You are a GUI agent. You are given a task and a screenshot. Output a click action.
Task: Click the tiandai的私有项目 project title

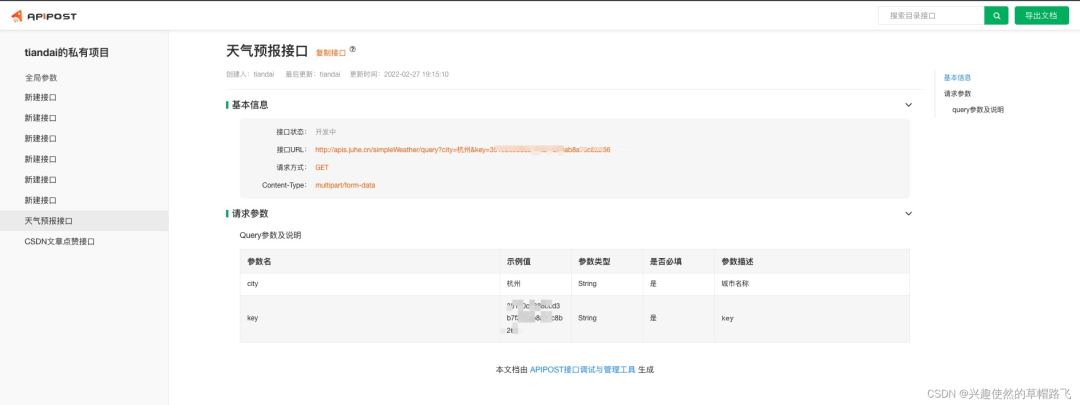(x=67, y=52)
